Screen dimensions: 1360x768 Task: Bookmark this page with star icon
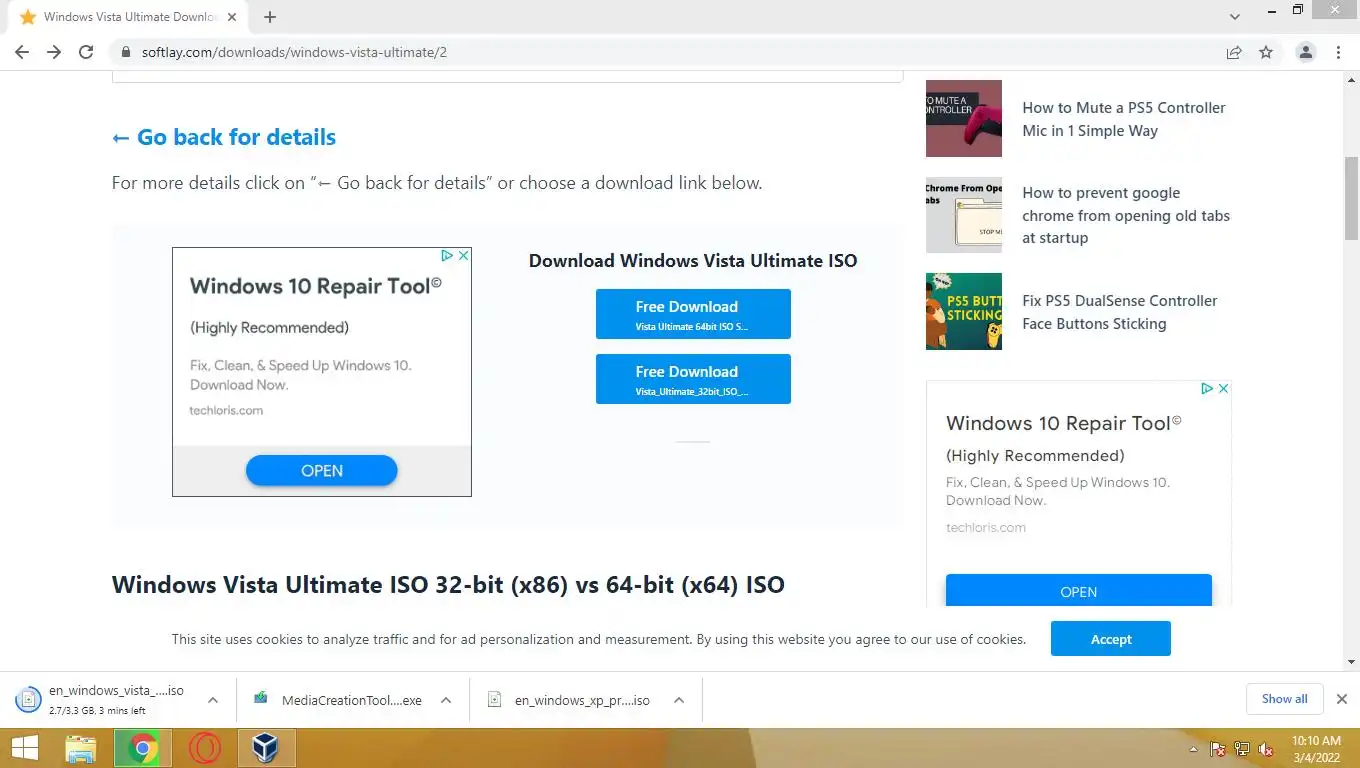(1266, 52)
